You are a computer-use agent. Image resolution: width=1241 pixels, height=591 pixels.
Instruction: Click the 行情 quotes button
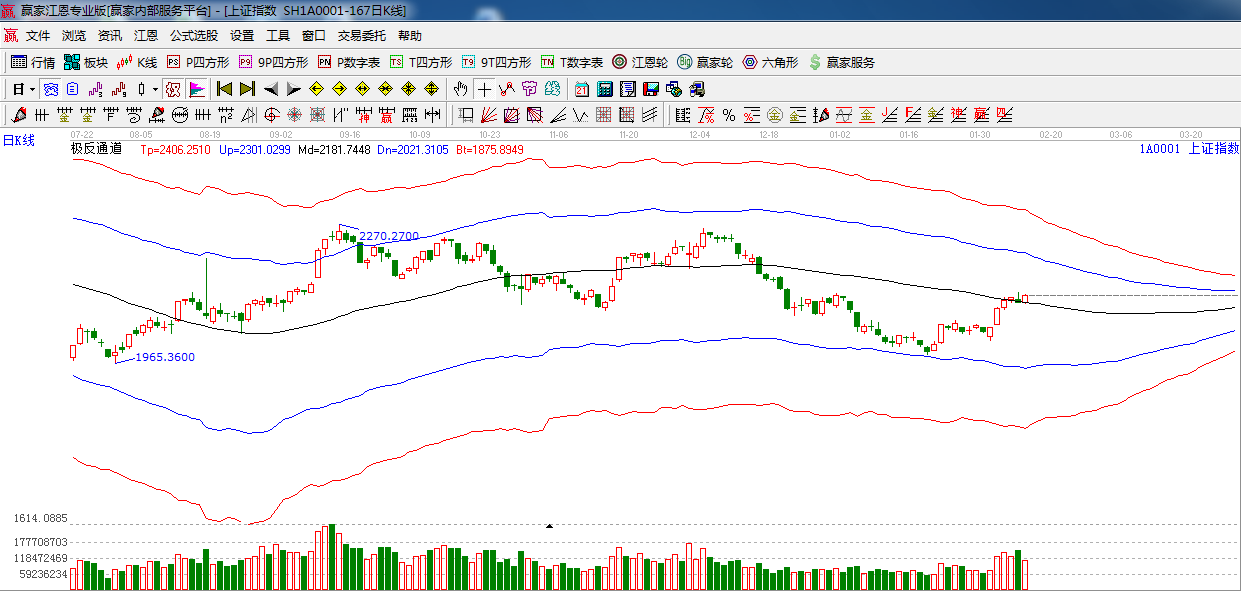click(x=33, y=62)
